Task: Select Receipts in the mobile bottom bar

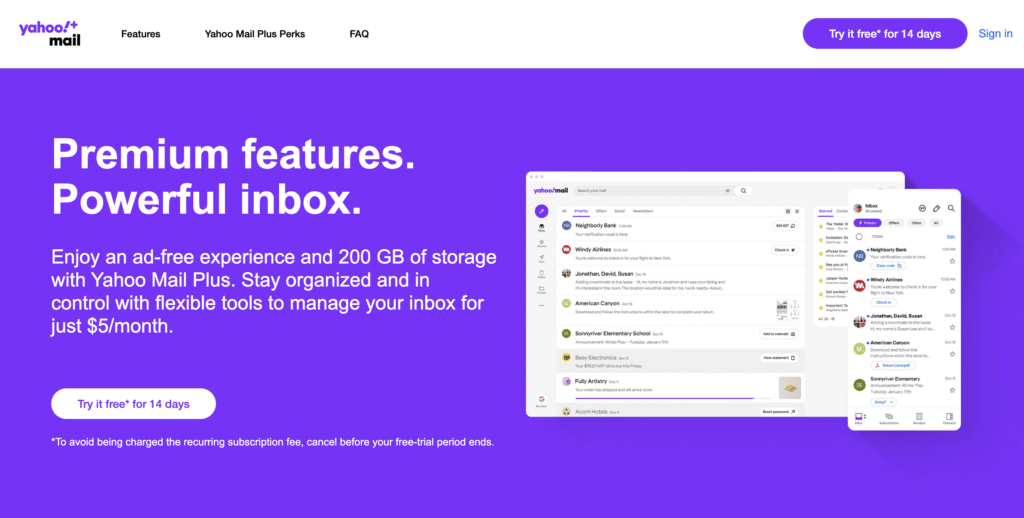Action: [919, 419]
